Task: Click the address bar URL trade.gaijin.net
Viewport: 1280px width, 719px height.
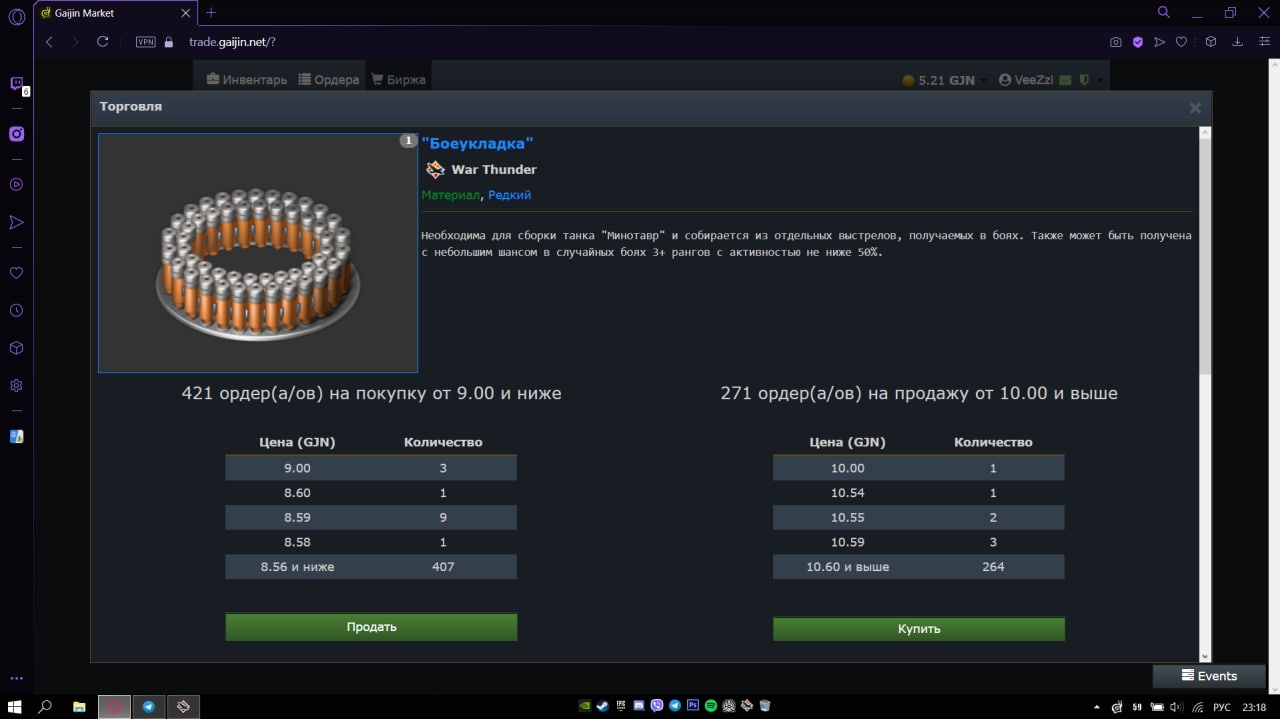Action: (232, 42)
